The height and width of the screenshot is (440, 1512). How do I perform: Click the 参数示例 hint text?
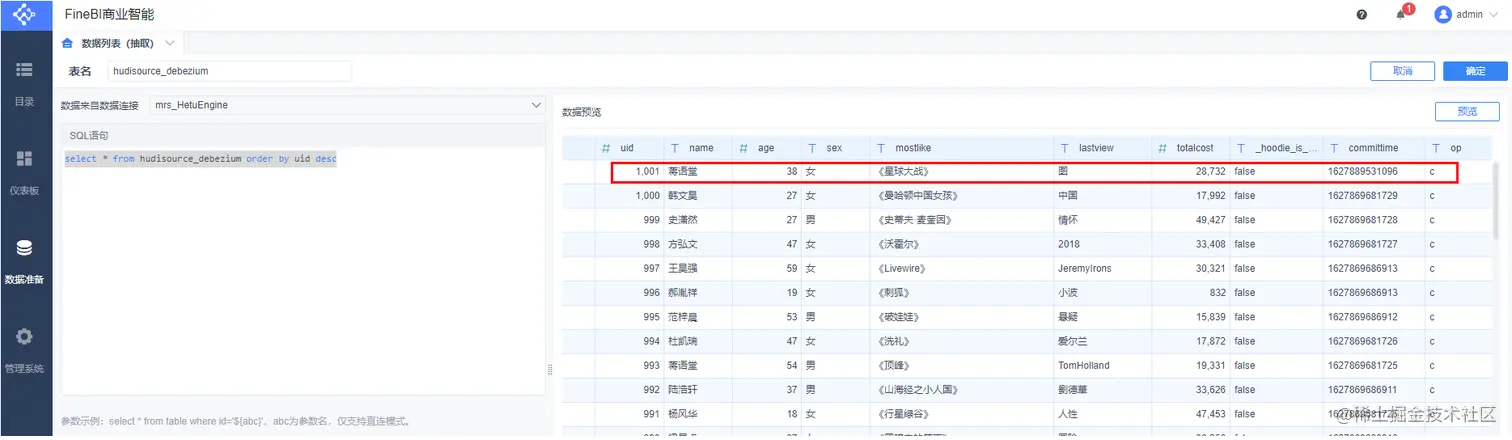235,421
